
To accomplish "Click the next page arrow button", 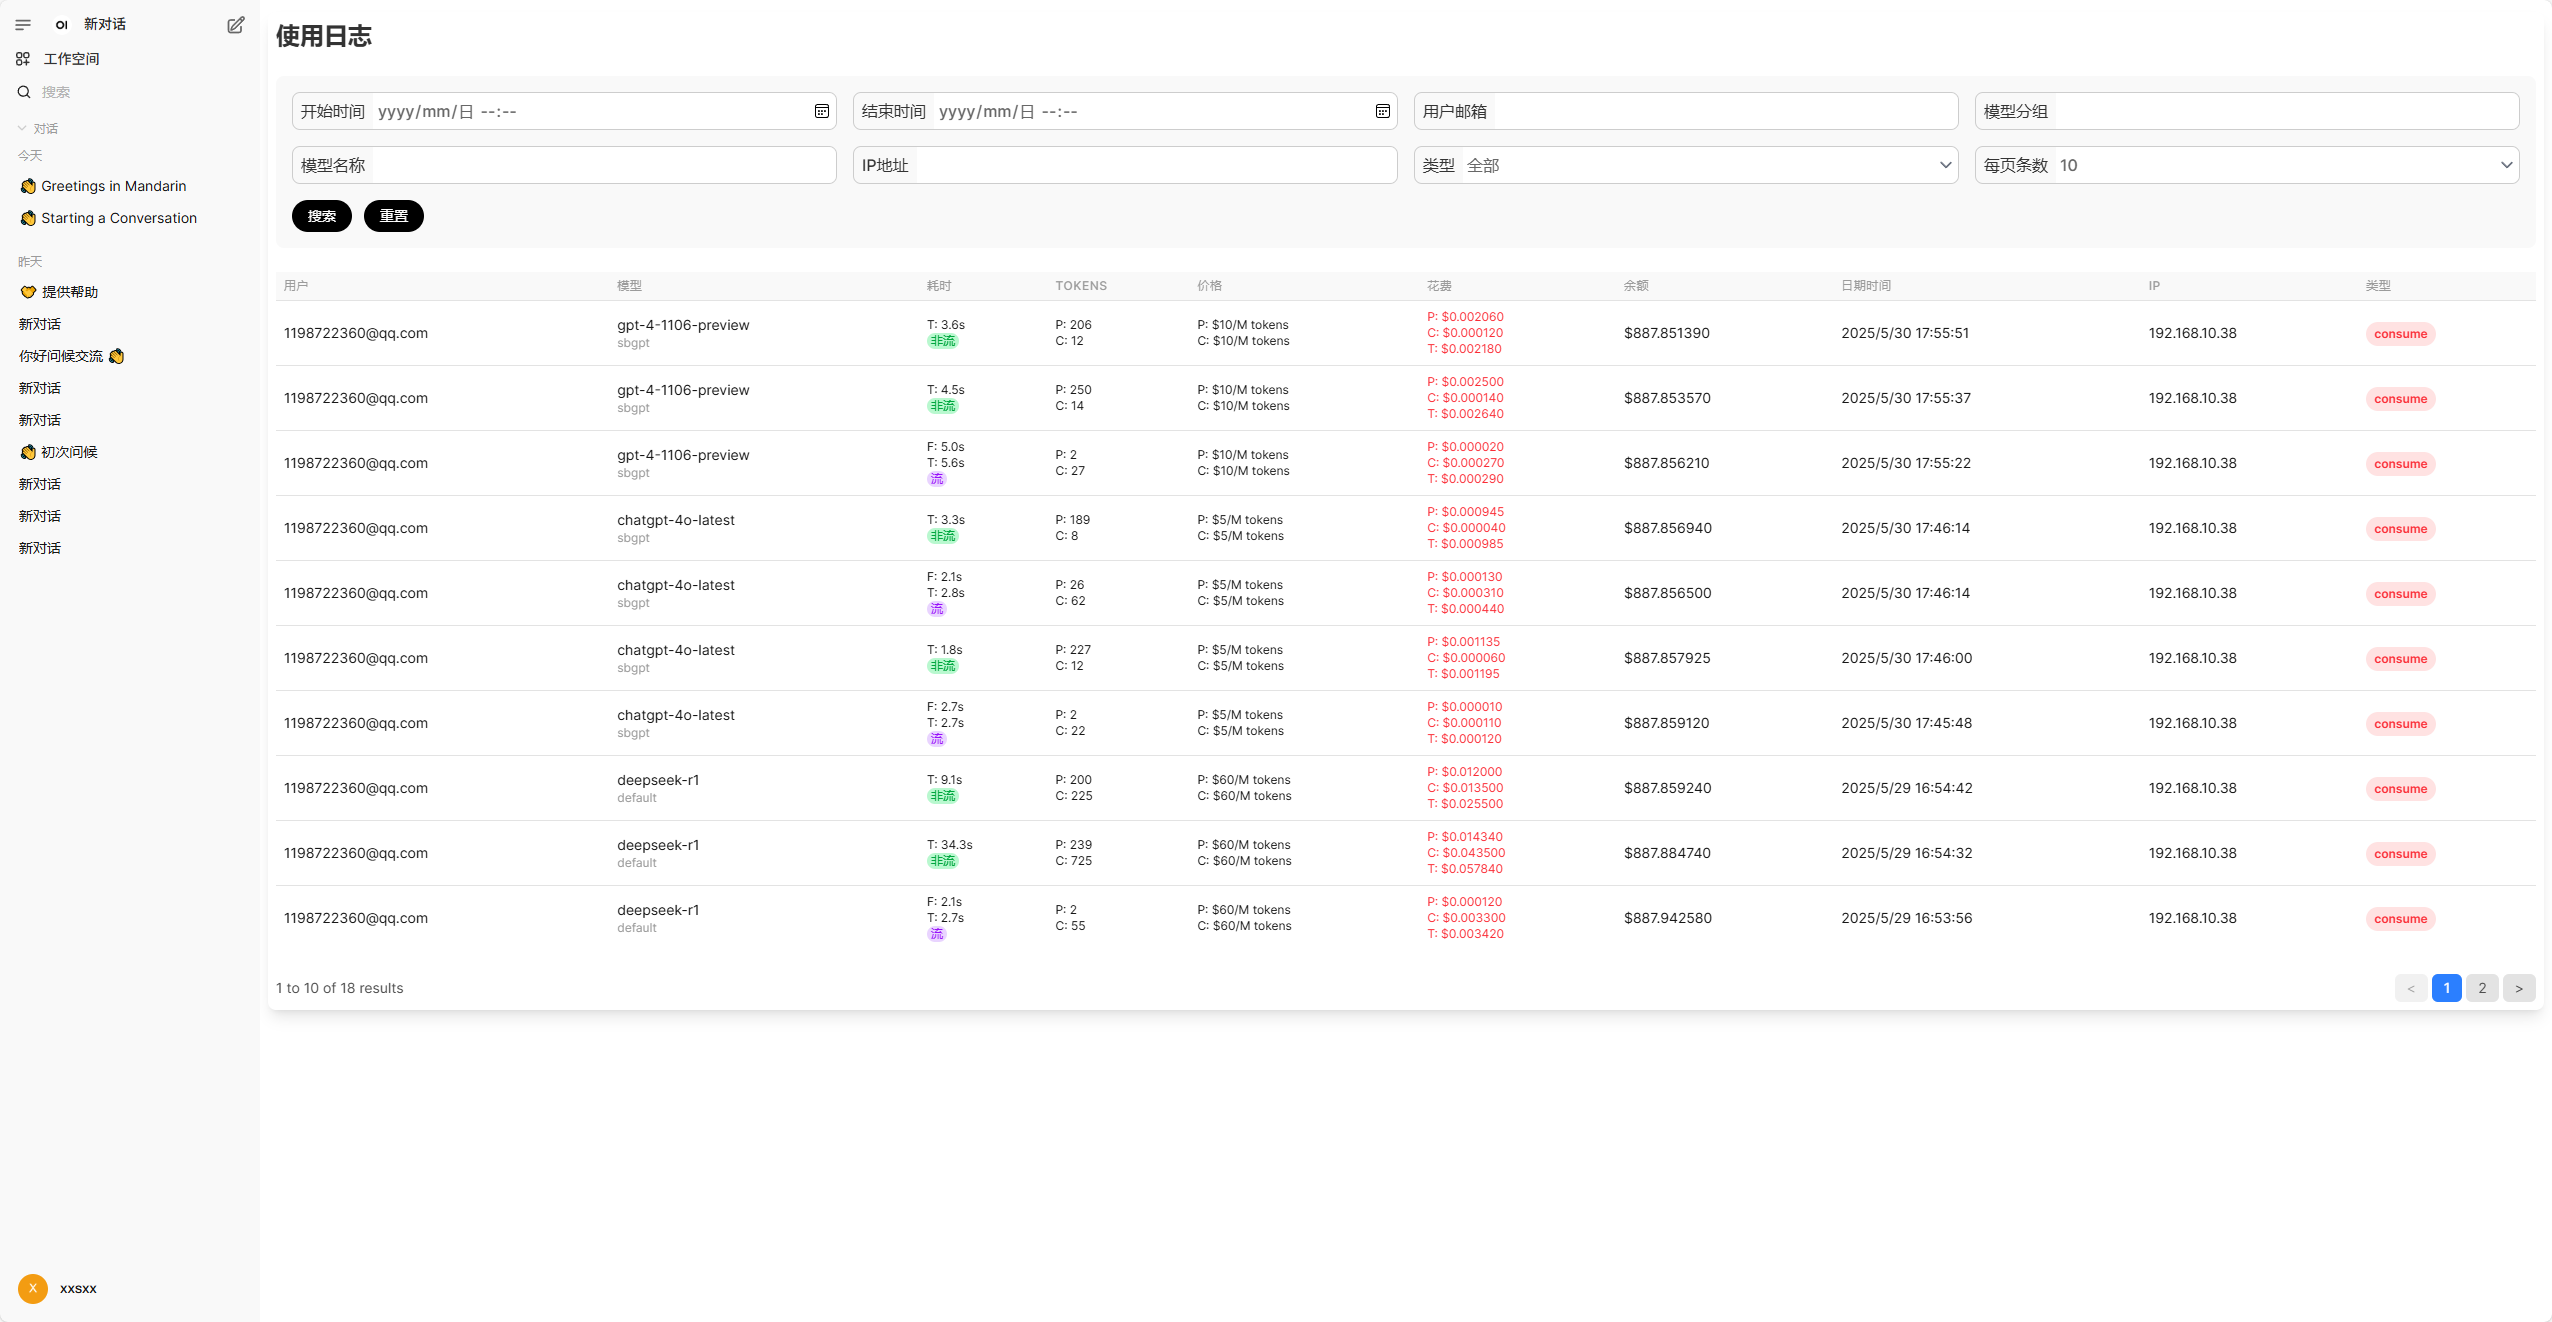I will pos(2519,988).
